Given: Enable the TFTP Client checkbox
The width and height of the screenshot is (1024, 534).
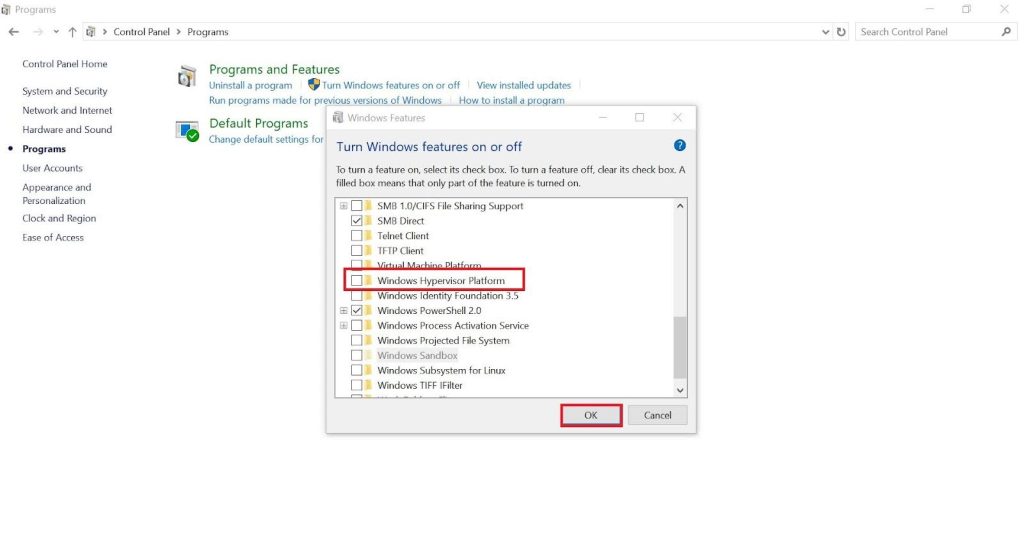Looking at the screenshot, I should (x=357, y=251).
